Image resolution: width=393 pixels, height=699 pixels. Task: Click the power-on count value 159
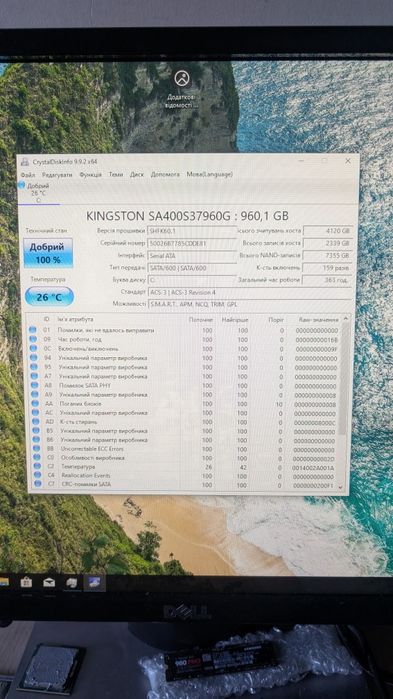click(x=328, y=268)
